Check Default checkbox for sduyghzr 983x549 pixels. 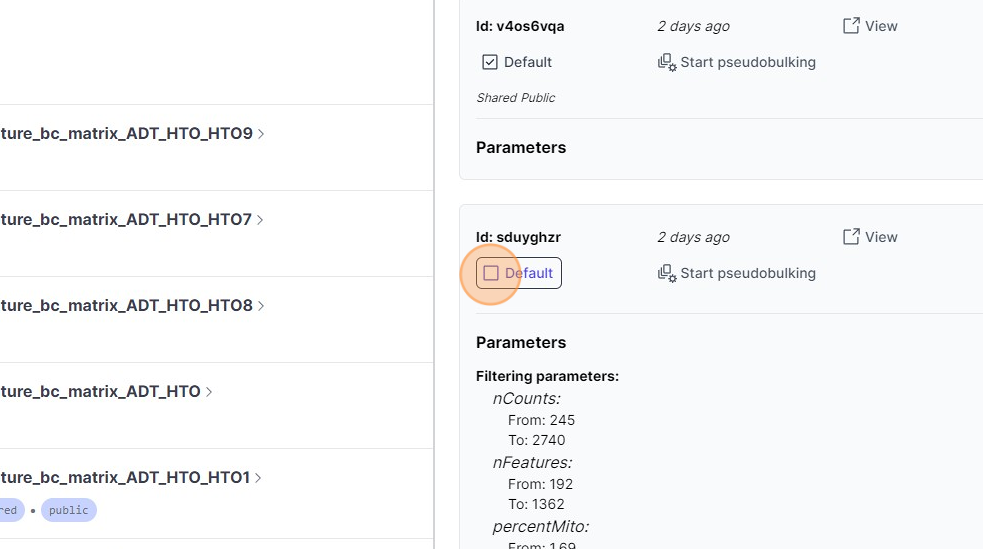coord(491,273)
